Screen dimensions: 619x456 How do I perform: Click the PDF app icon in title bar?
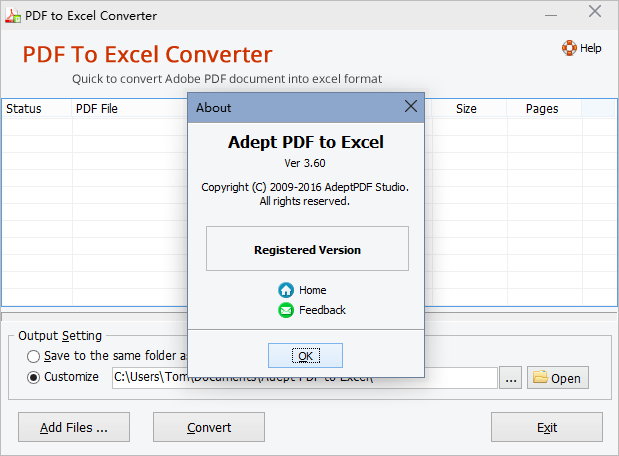coord(13,15)
